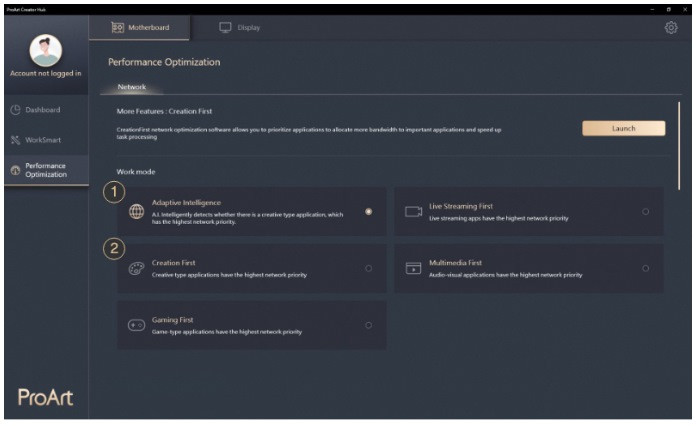Click the WorkSmart sidebar icon

click(x=16, y=140)
